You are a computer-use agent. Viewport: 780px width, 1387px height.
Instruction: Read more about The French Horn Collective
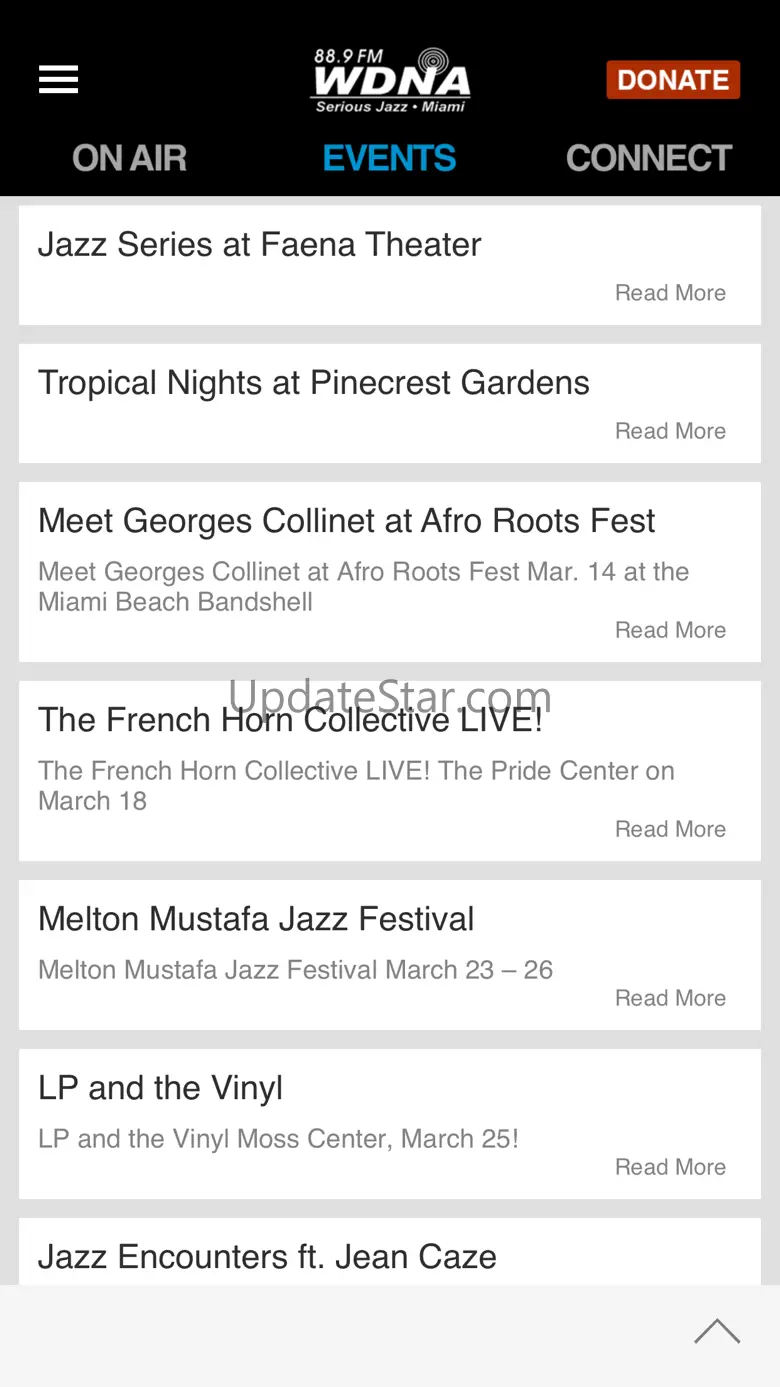pyautogui.click(x=670, y=829)
